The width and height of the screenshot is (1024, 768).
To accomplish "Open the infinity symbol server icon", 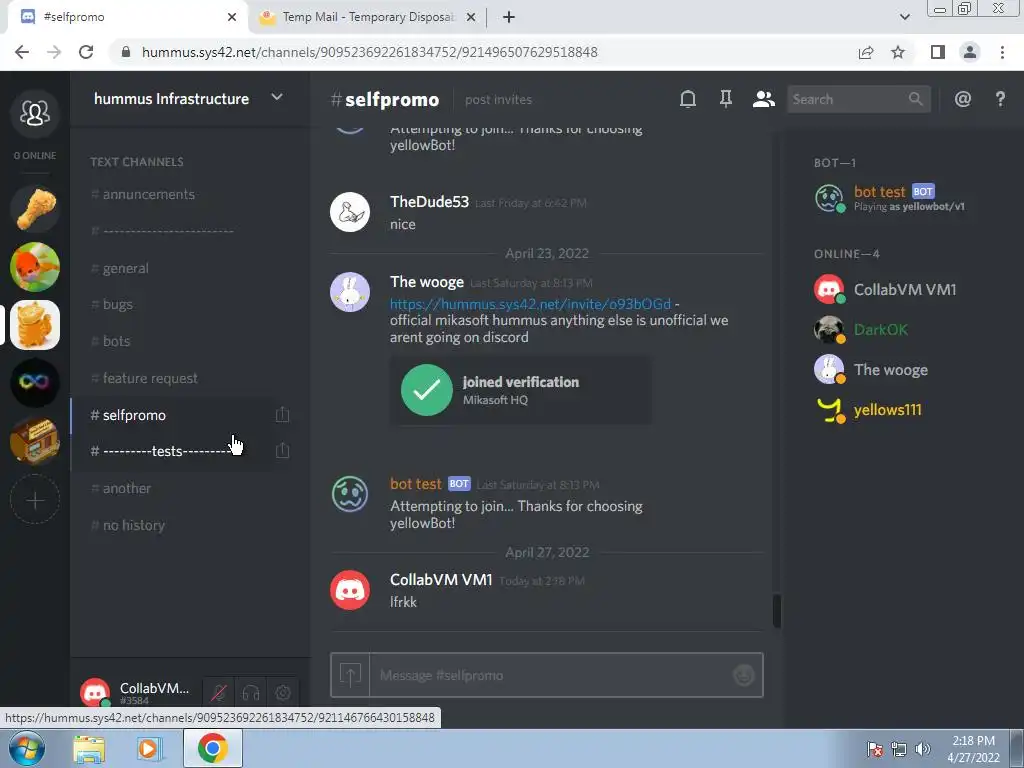I will pos(35,383).
